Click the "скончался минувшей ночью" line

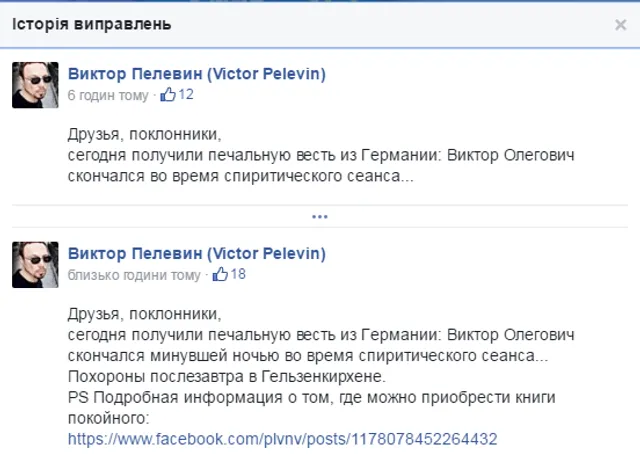308,355
